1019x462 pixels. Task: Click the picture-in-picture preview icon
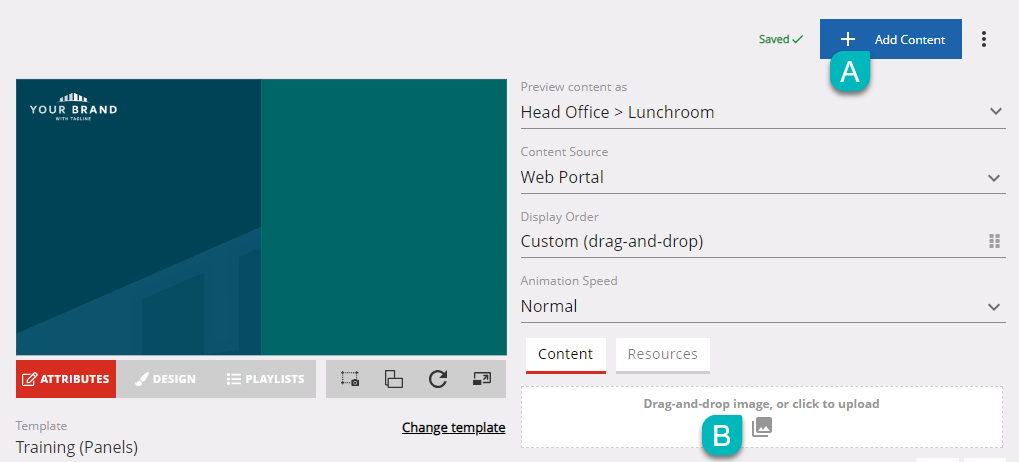point(482,379)
